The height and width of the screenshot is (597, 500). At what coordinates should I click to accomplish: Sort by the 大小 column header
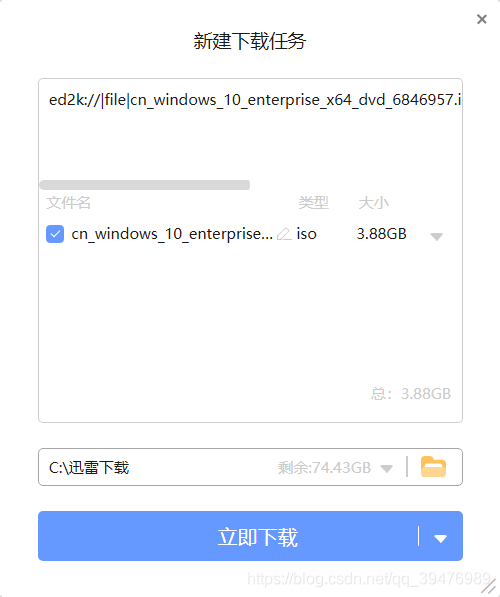[373, 203]
